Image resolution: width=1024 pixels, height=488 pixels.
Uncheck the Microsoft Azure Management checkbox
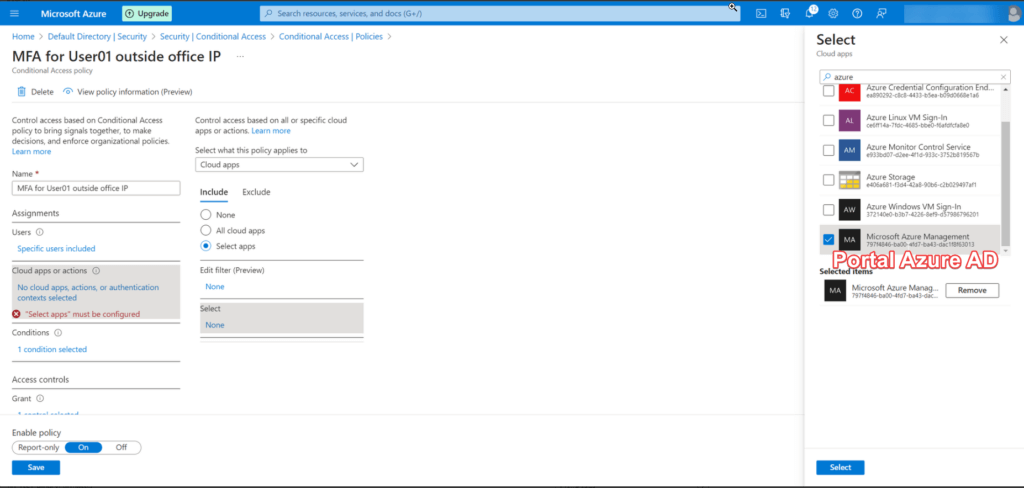coord(828,240)
